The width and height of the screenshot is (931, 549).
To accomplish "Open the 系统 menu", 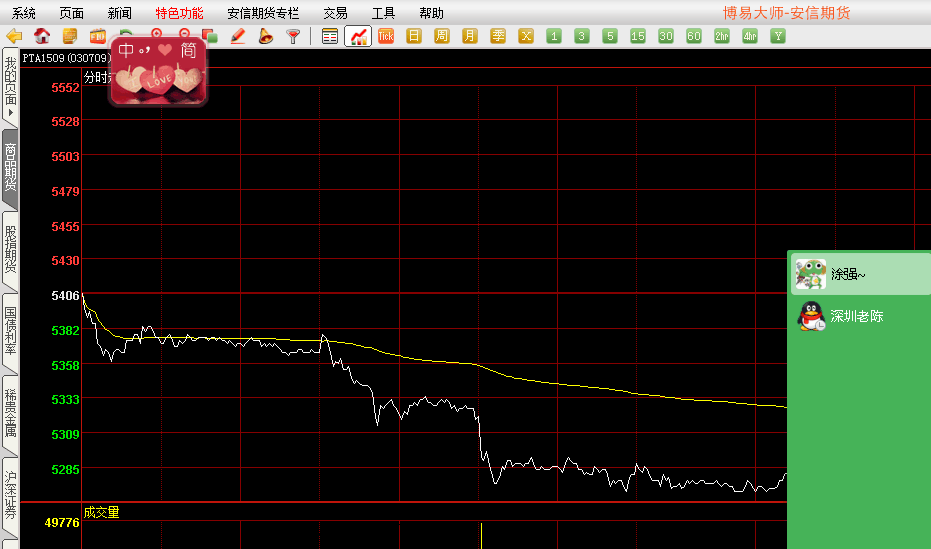I will tap(24, 13).
